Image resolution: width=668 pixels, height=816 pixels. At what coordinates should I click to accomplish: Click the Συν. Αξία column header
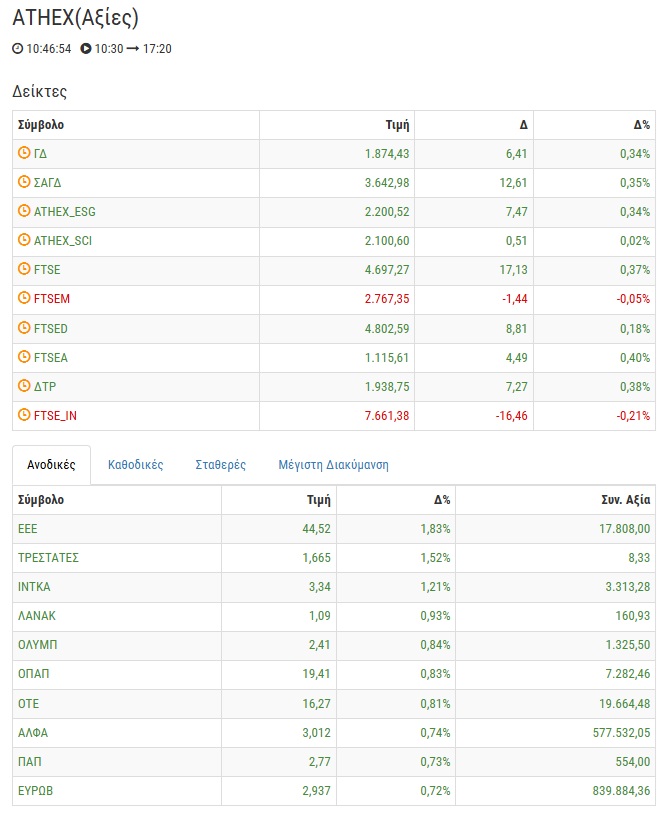pyautogui.click(x=622, y=500)
